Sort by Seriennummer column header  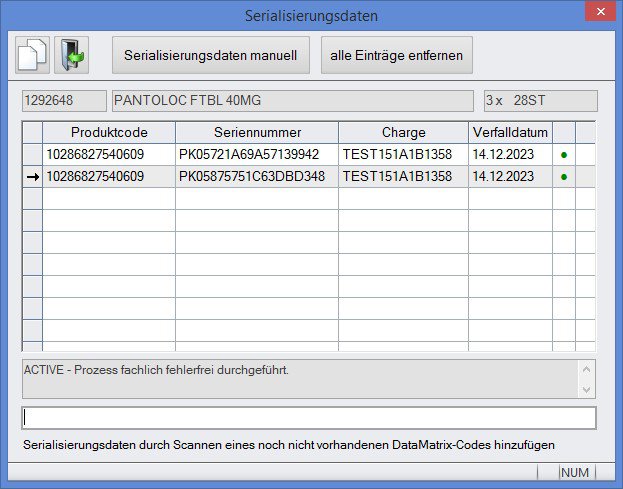click(257, 132)
